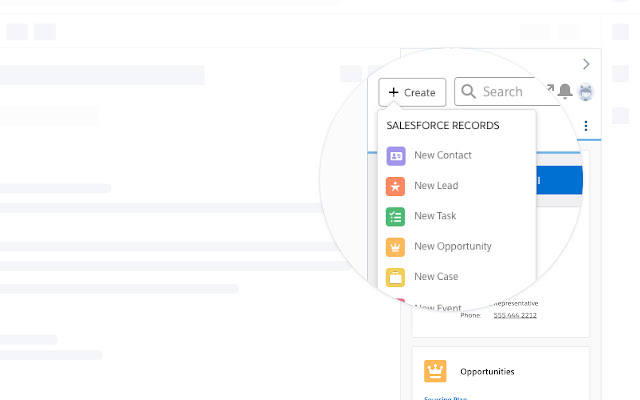Open the Opportunities section heading
The height and width of the screenshot is (400, 640).
pos(487,372)
